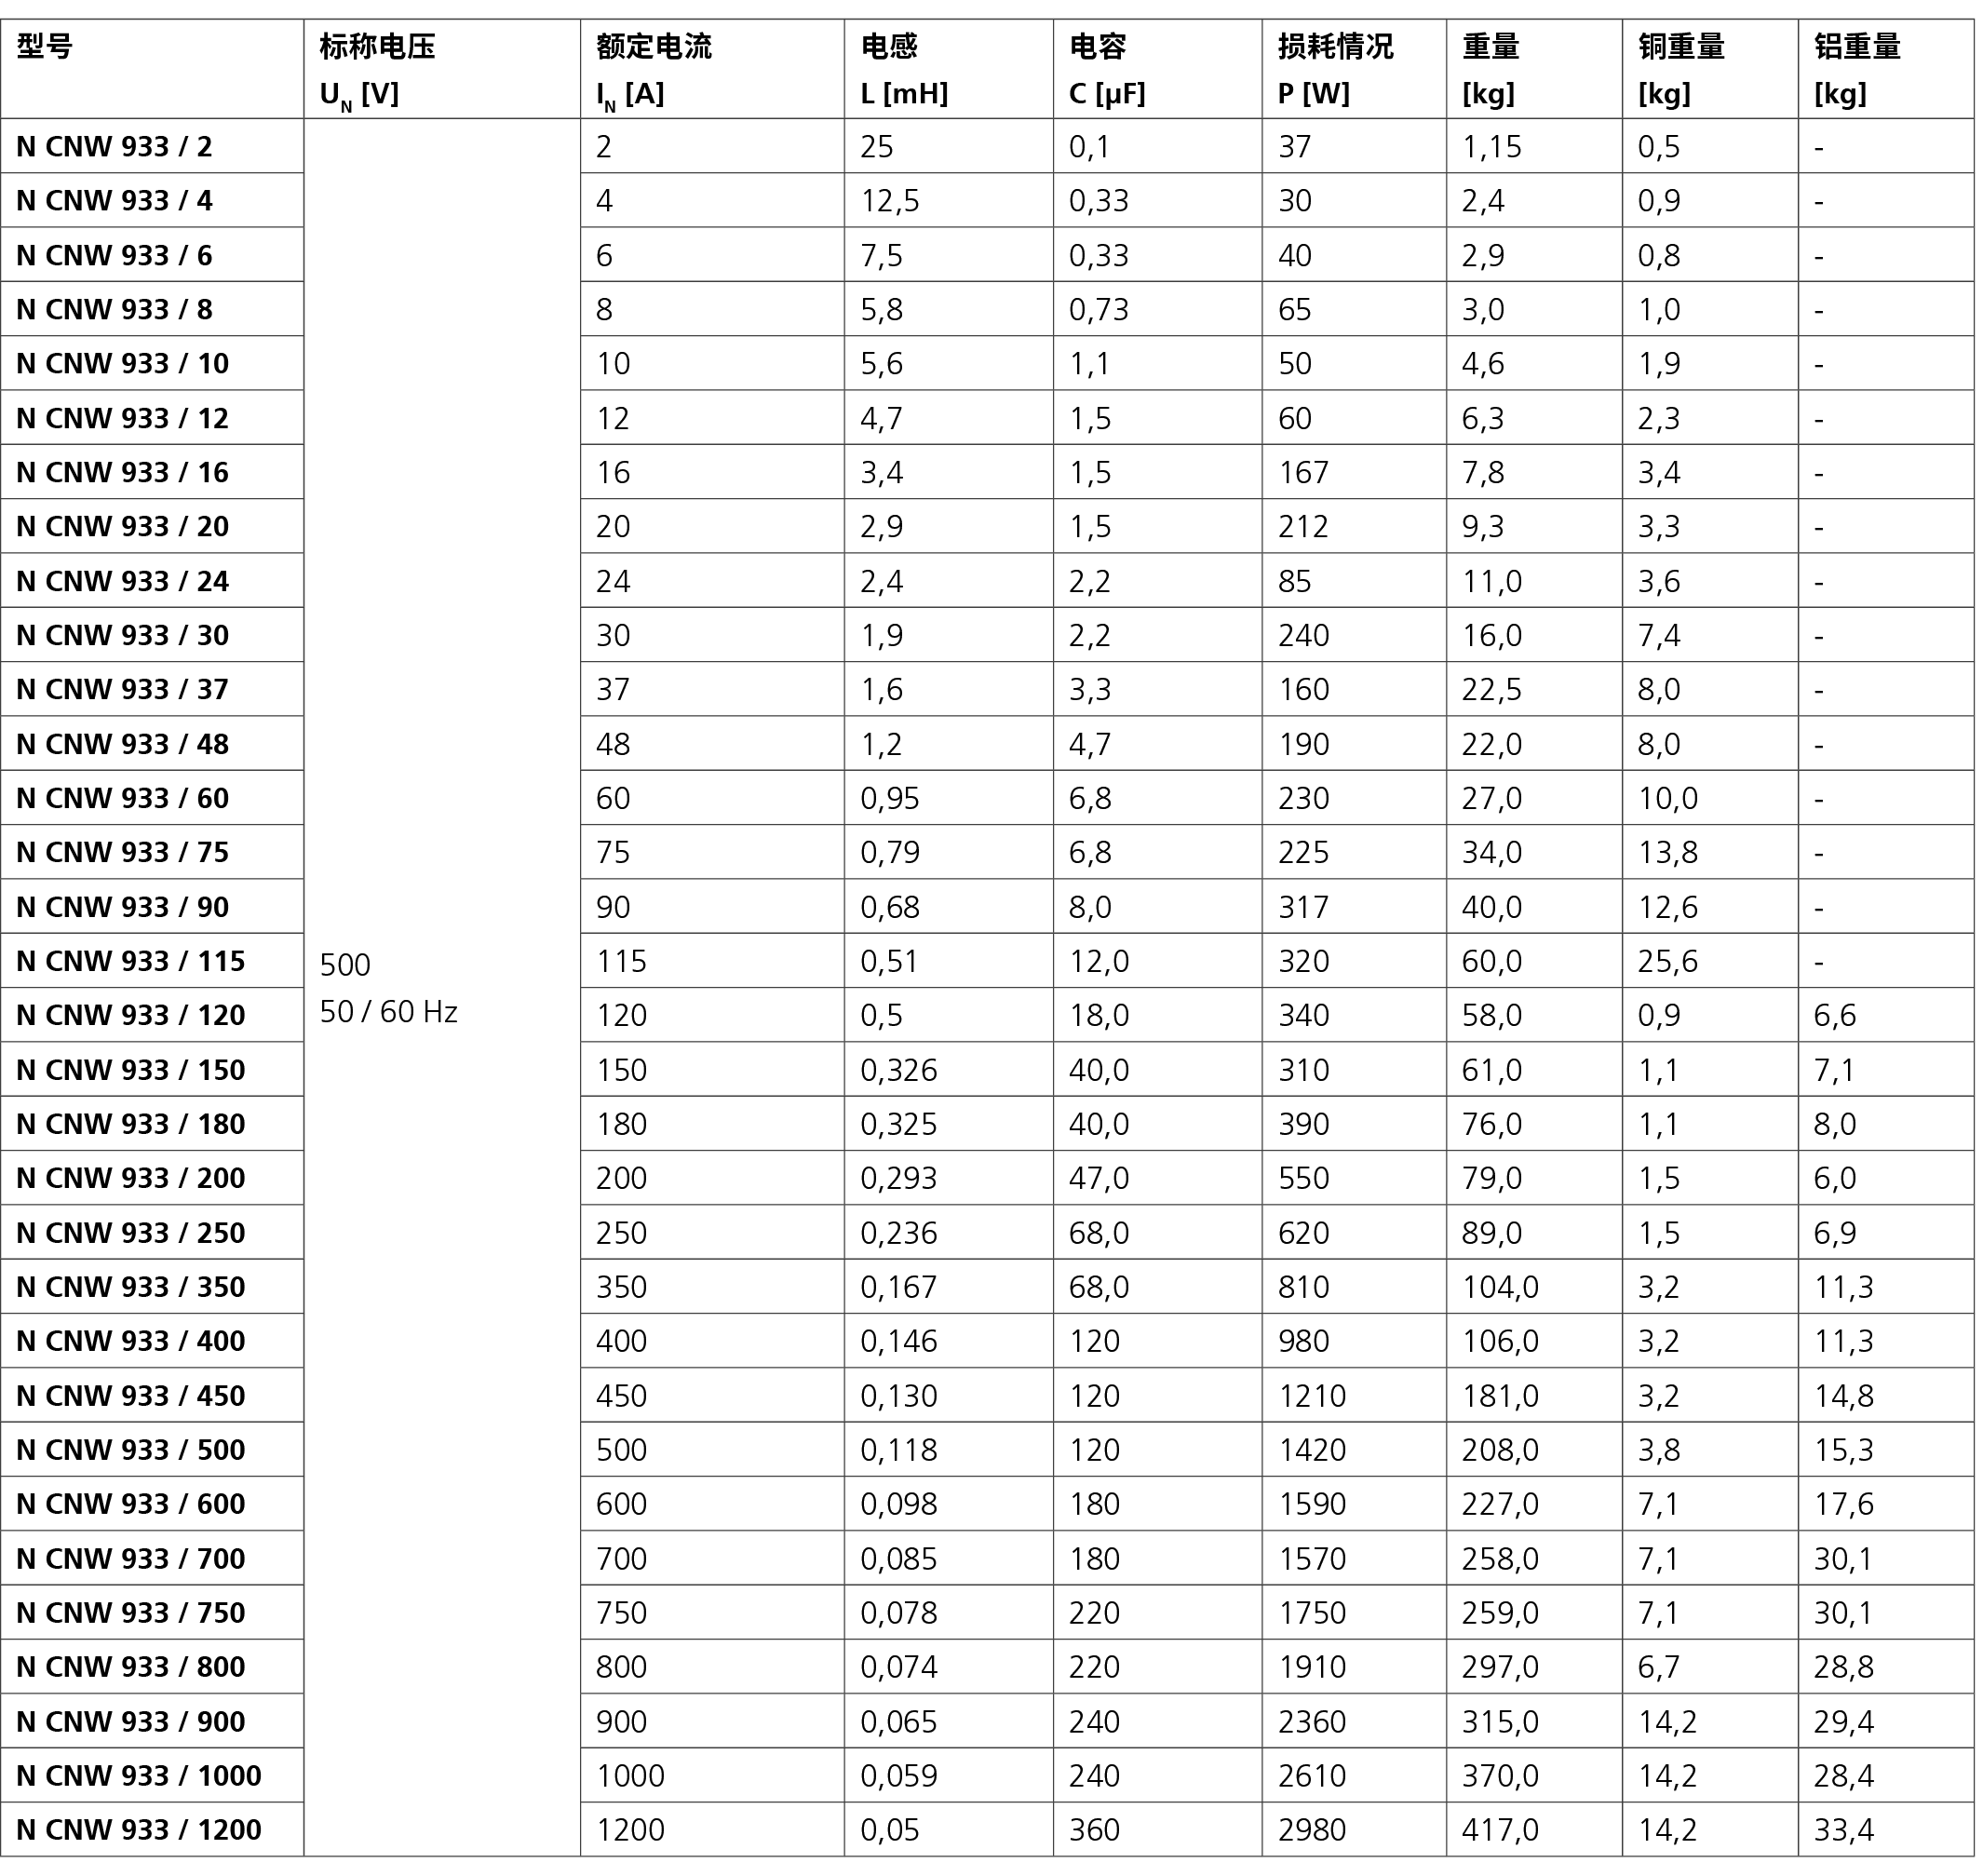Select model cell N CNW 933 / 350

(x=152, y=1286)
